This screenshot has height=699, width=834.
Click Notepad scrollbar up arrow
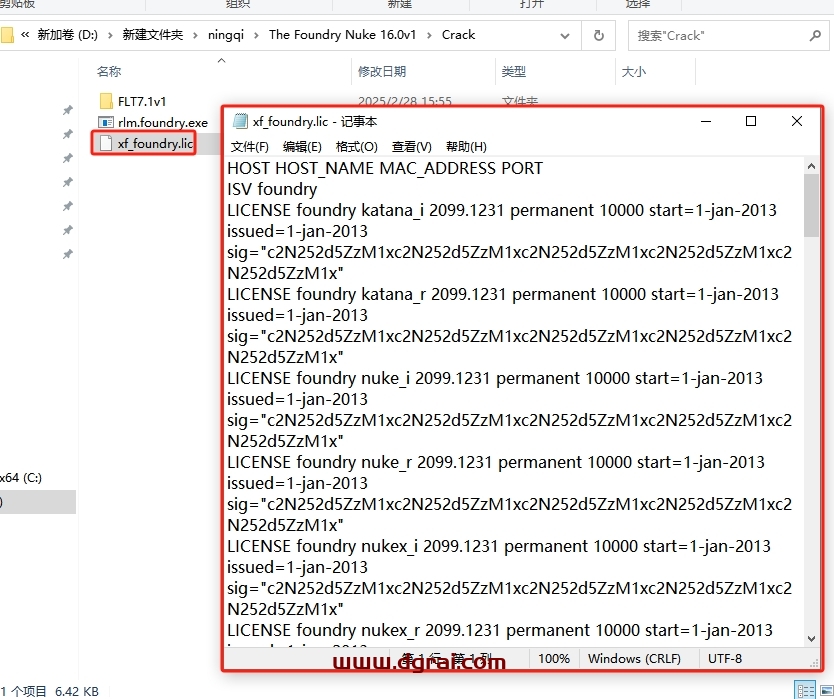(811, 166)
